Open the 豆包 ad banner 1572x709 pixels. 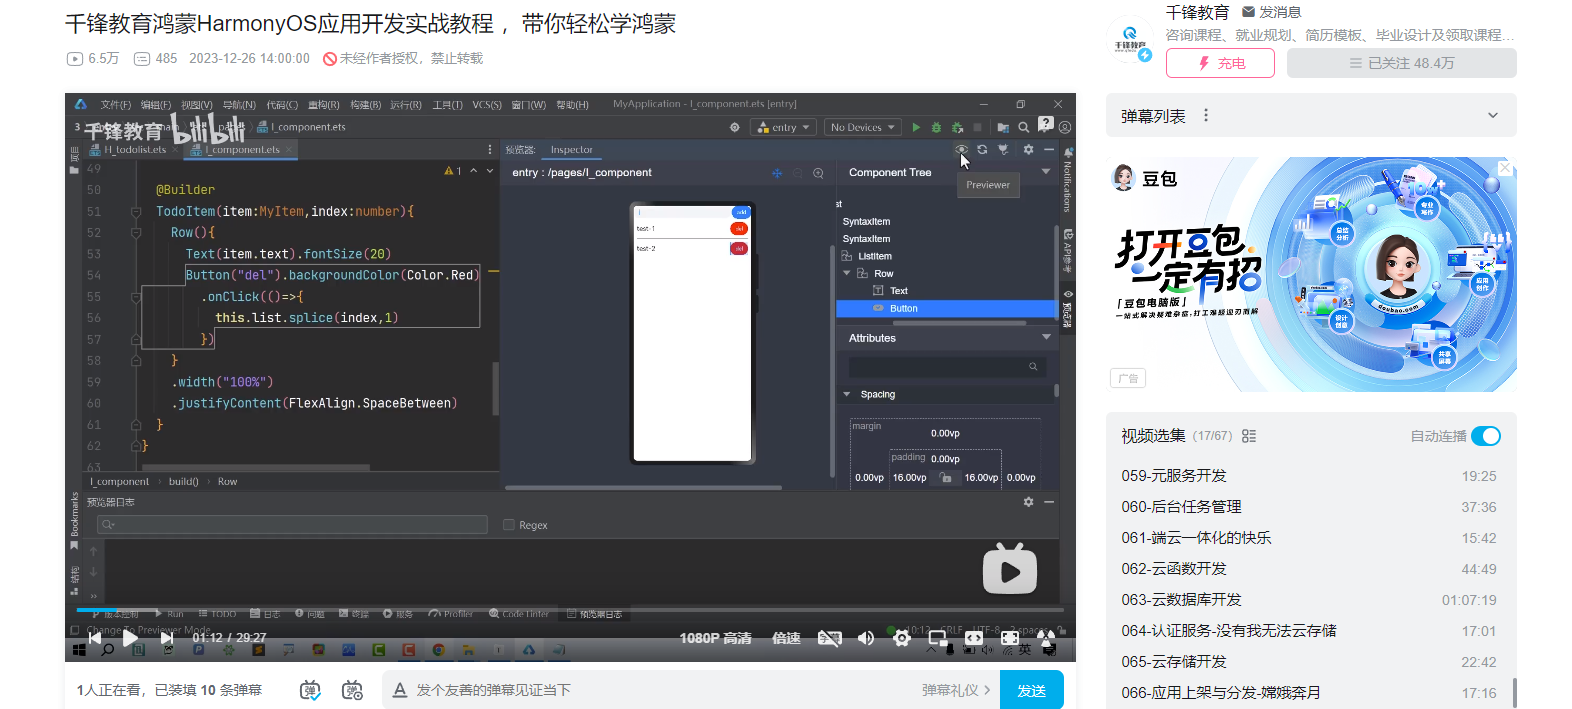[1311, 274]
